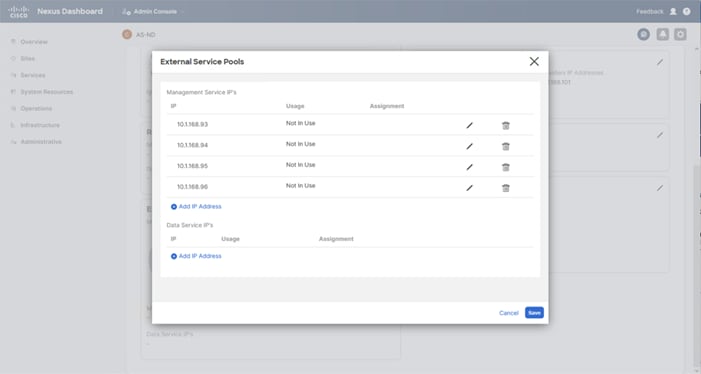Open Administrative in the sidebar

pyautogui.click(x=41, y=142)
